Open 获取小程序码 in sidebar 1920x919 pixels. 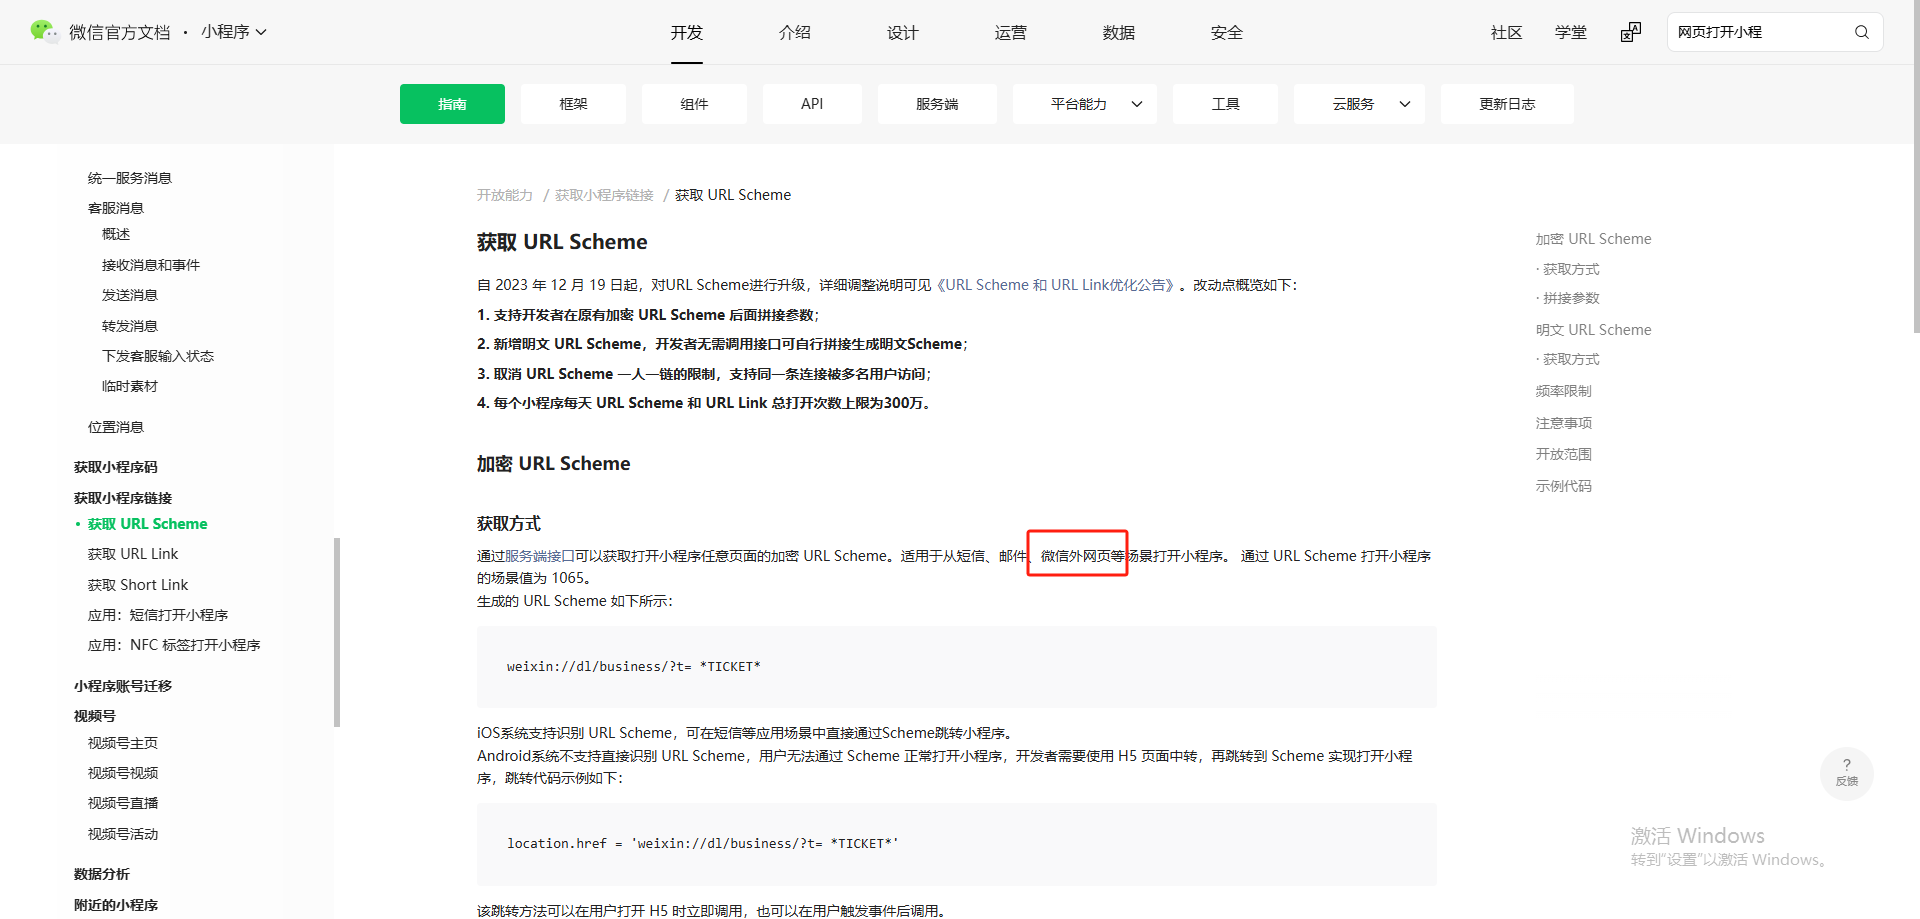[116, 467]
